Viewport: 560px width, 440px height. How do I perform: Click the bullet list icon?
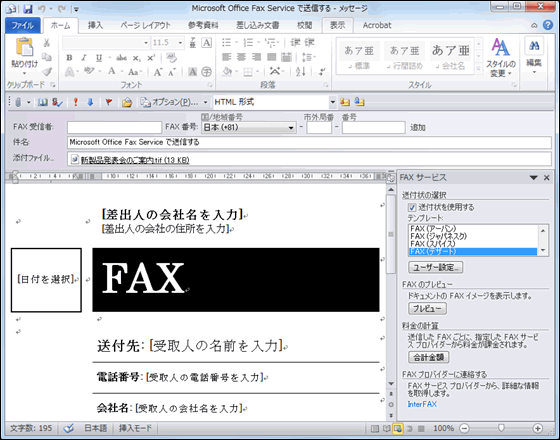click(226, 43)
